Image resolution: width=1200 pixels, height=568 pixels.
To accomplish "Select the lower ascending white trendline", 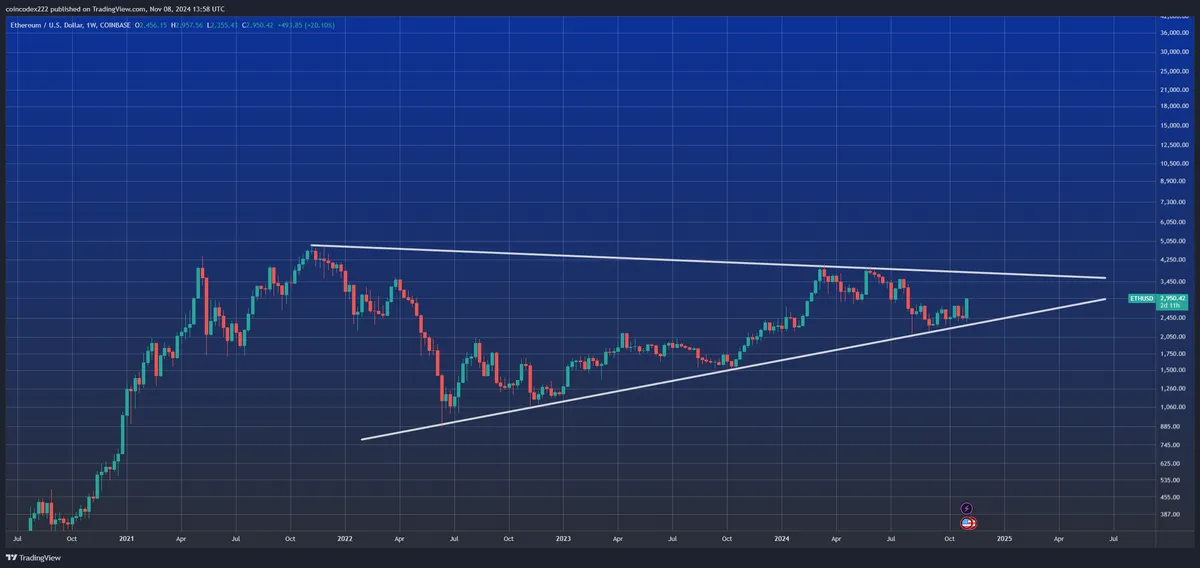I will click(x=733, y=369).
